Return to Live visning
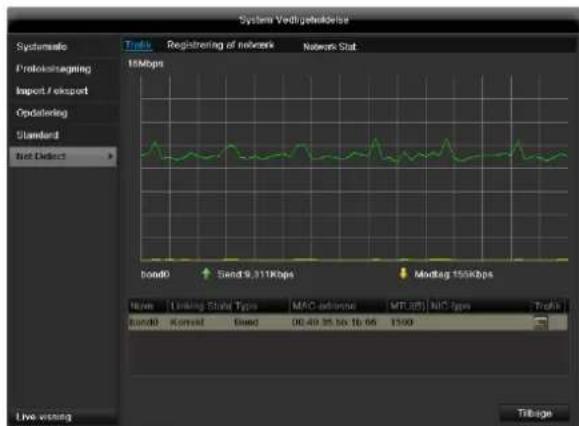 (44, 417)
